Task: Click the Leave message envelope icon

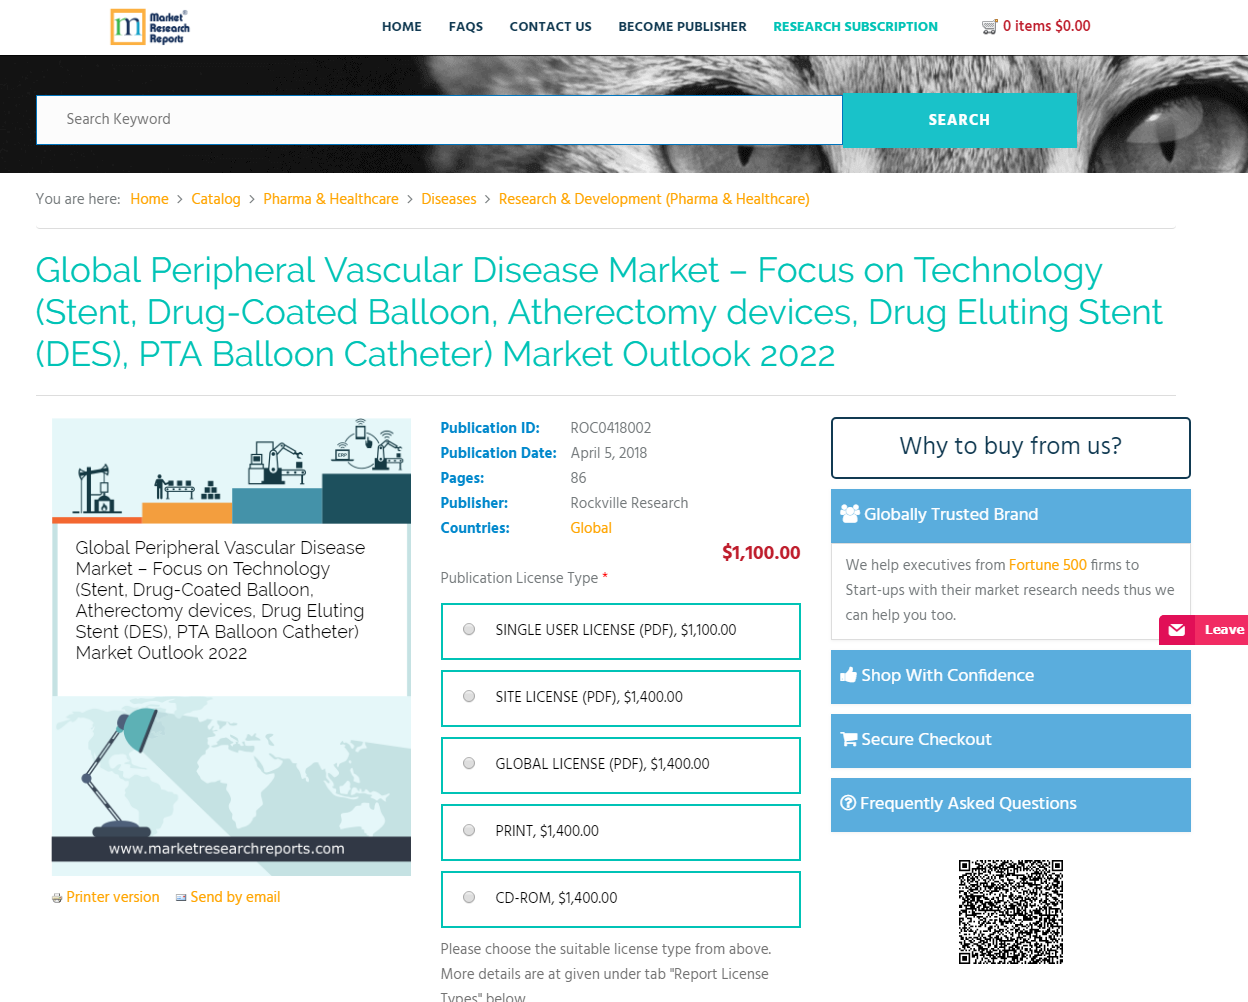Action: [1177, 630]
